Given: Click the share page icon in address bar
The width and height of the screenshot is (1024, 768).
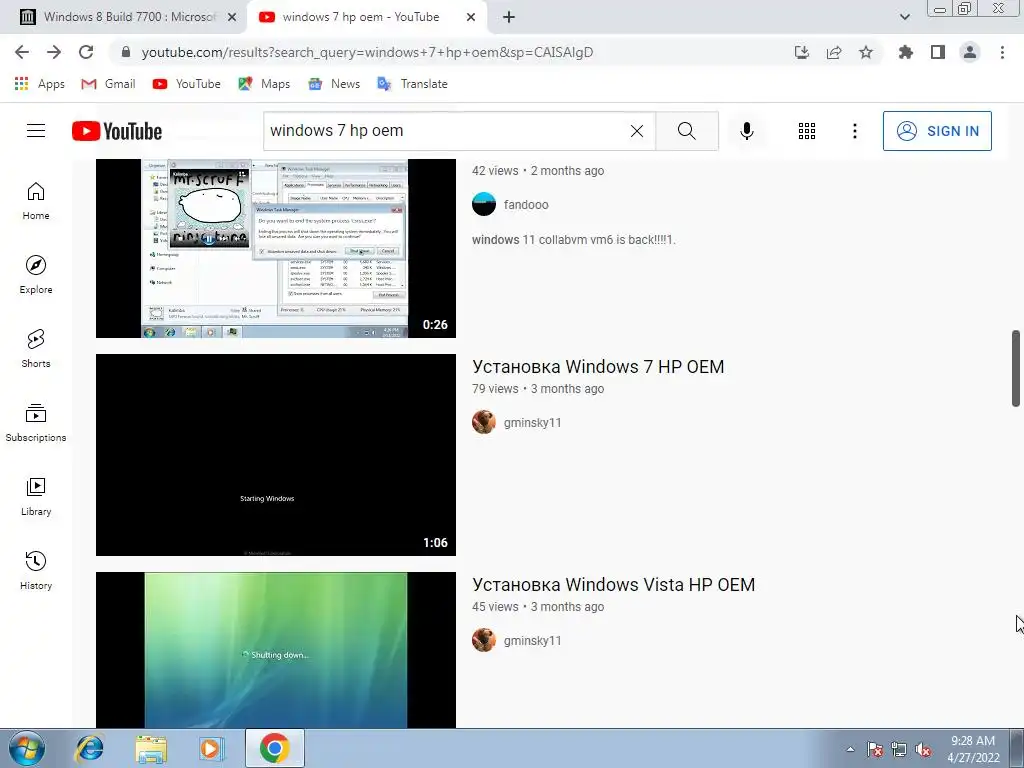Looking at the screenshot, I should (834, 52).
